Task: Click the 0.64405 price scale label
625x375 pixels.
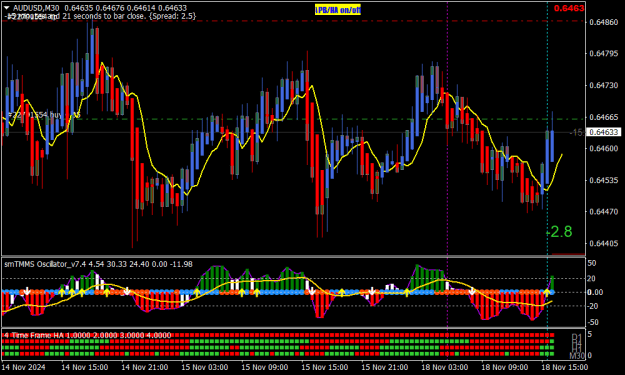Action: [x=604, y=243]
